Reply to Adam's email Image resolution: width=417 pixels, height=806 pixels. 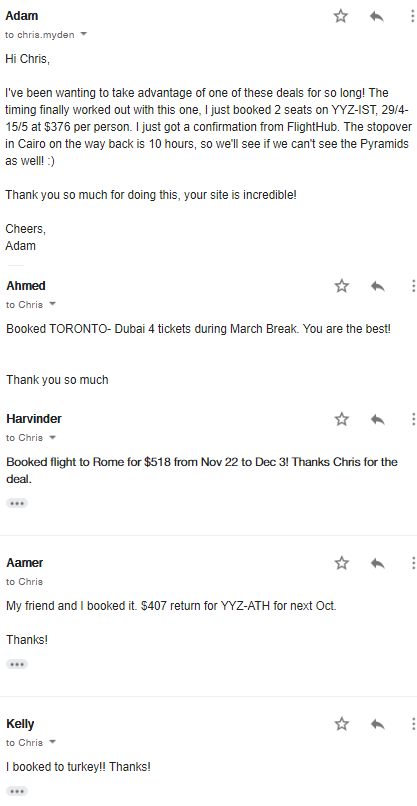[x=377, y=16]
